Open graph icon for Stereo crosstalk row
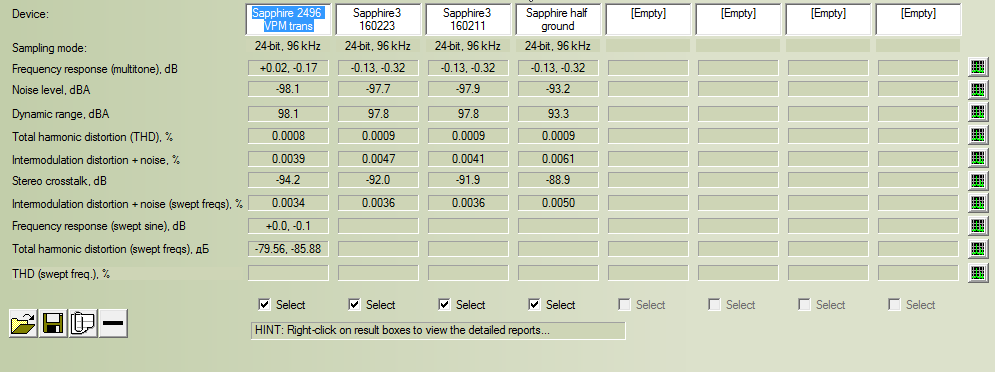Viewport: 995px width, 372px height. [977, 181]
